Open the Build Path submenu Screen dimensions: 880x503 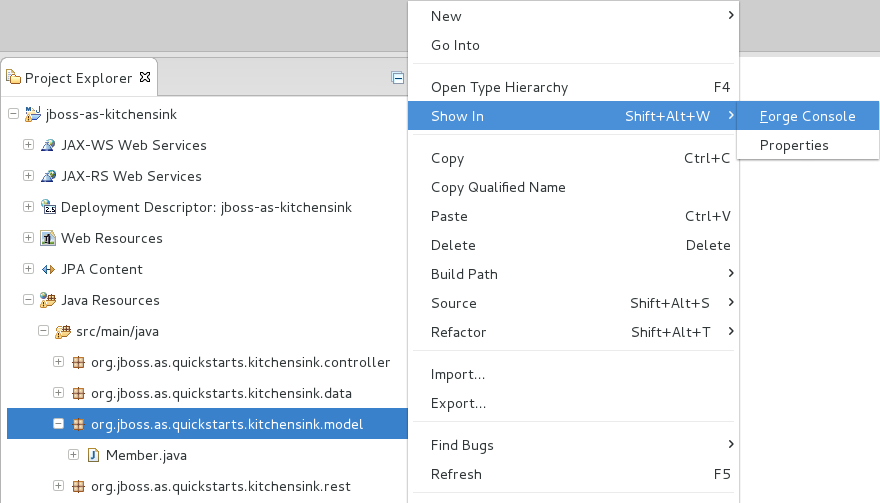pyautogui.click(x=464, y=274)
